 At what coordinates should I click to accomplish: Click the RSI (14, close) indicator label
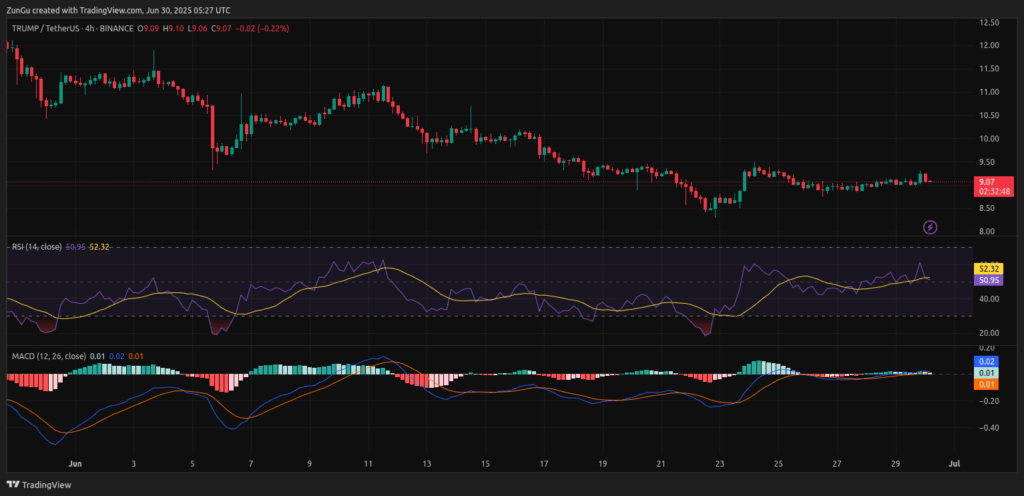click(37, 247)
